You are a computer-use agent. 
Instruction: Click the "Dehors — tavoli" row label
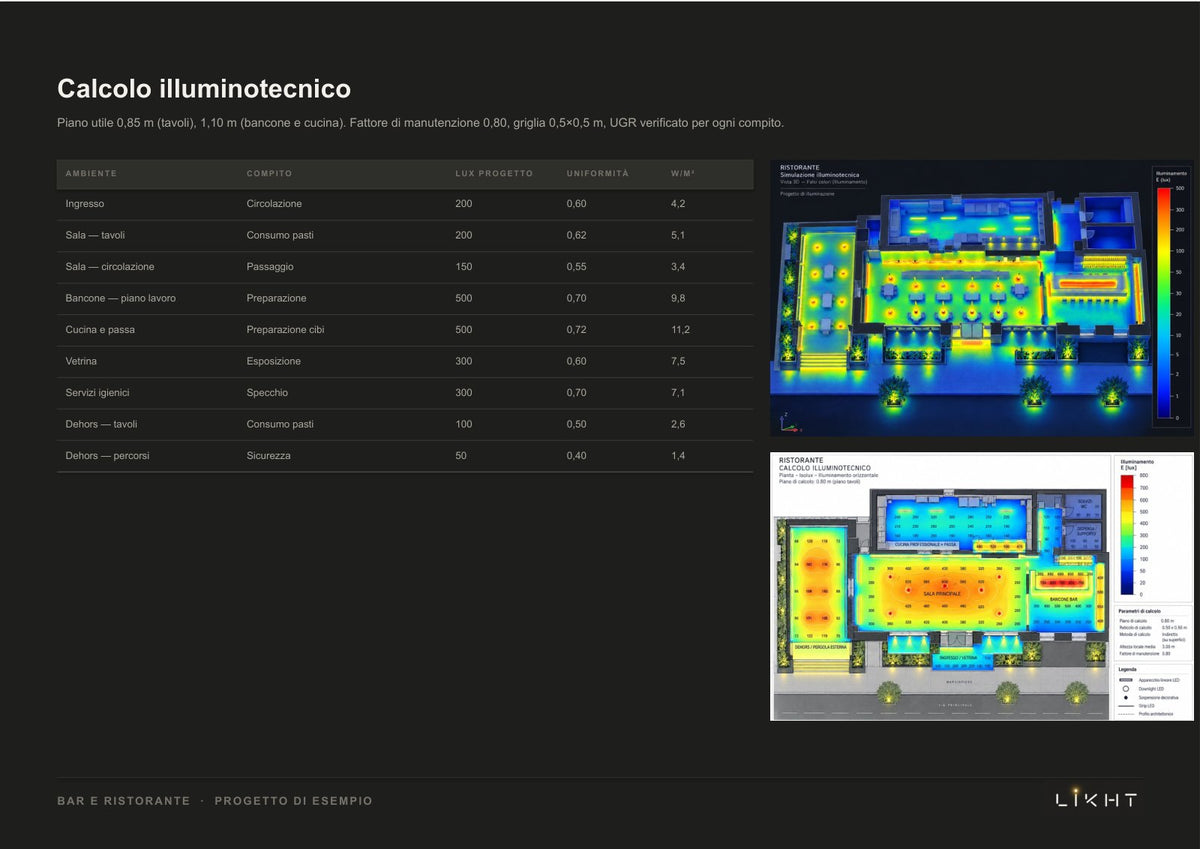point(102,424)
